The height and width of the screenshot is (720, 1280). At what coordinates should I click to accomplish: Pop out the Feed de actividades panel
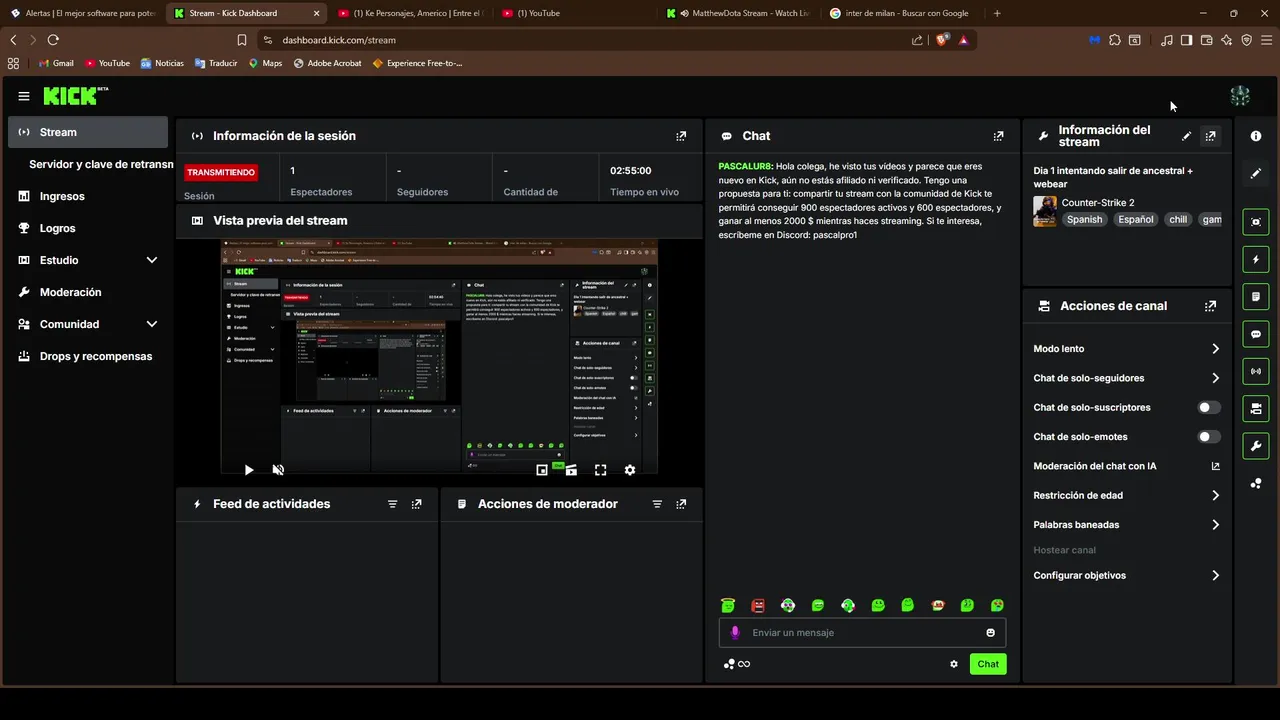417,504
